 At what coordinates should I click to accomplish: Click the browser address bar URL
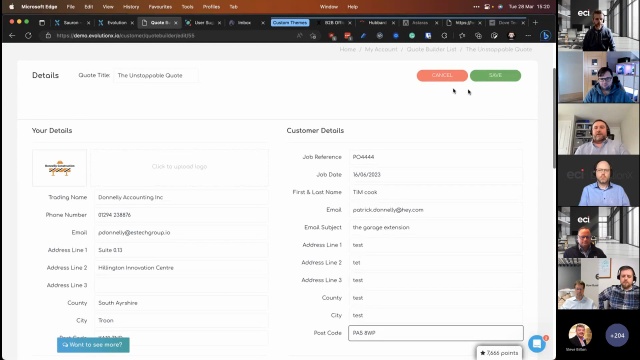click(126, 36)
